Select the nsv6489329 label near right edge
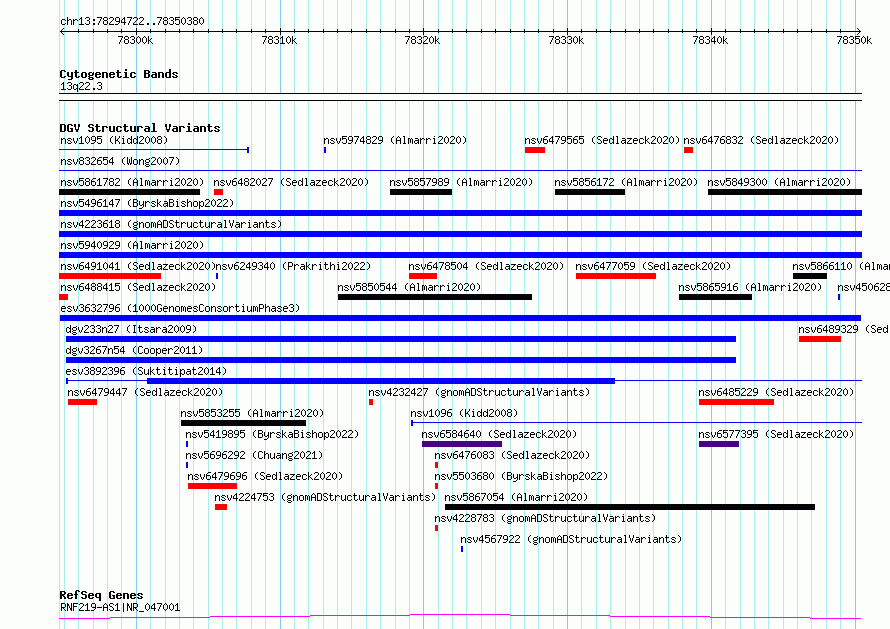The image size is (890, 629). coord(844,329)
